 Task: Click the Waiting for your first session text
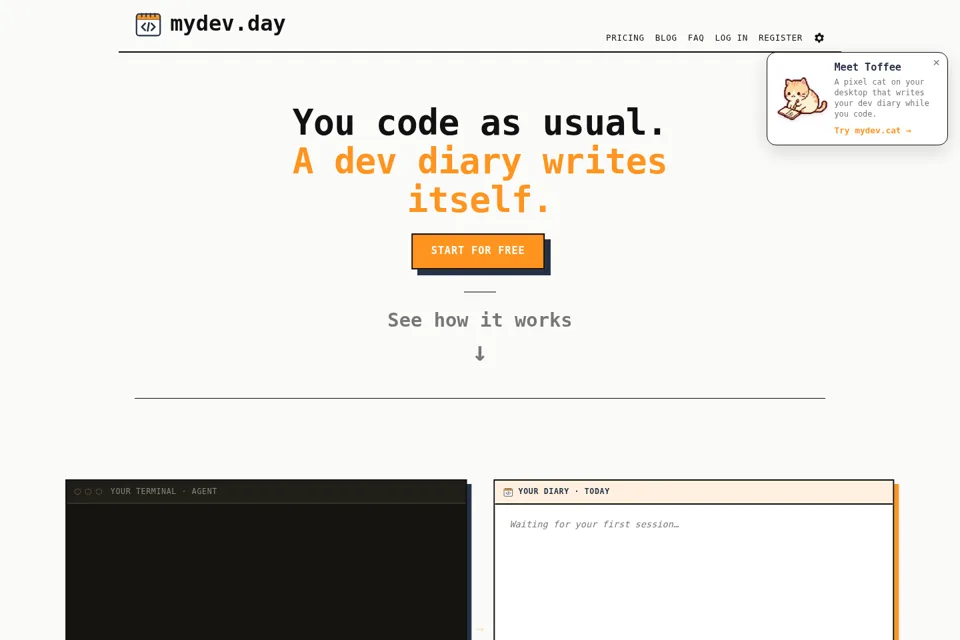(594, 524)
